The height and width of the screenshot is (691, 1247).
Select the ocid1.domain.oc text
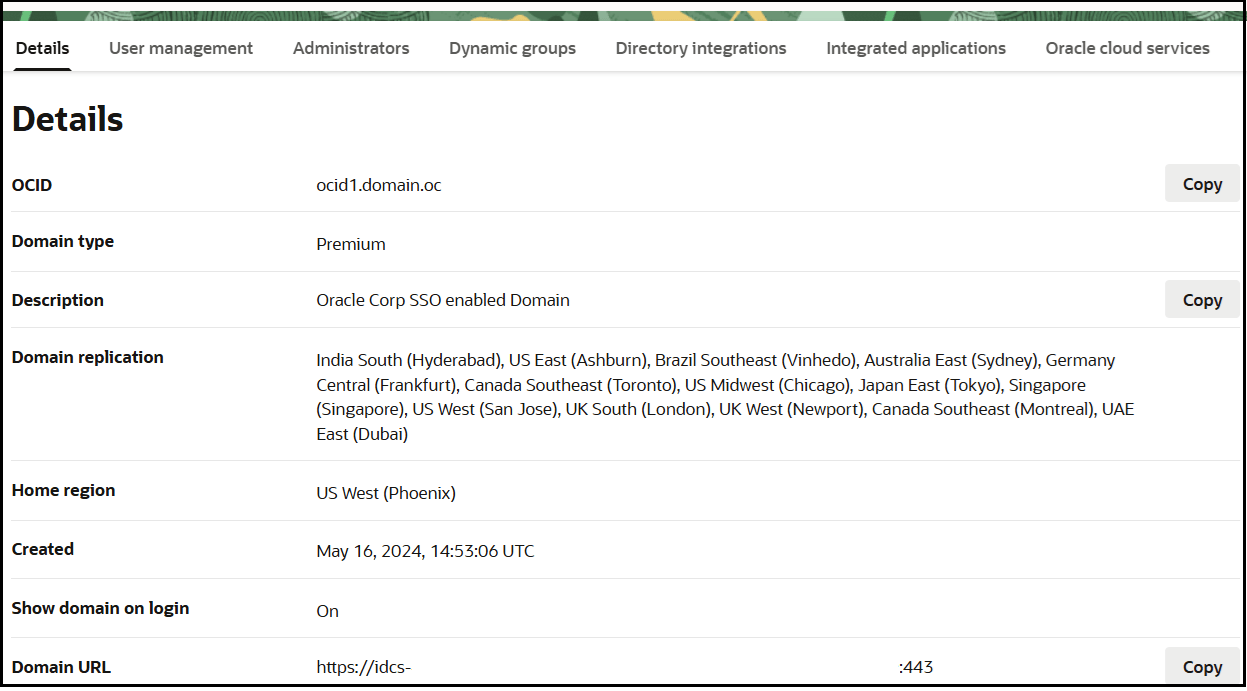coord(378,184)
